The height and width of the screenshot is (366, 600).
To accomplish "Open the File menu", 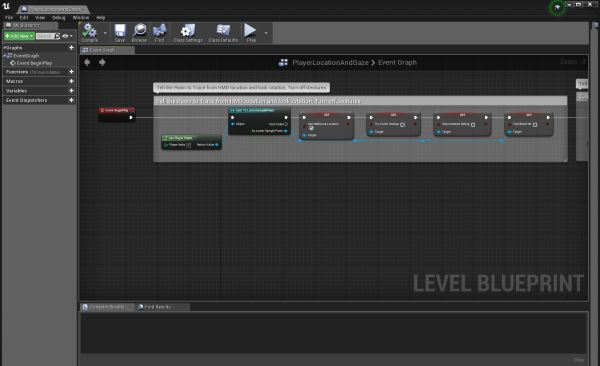I will [9, 18].
